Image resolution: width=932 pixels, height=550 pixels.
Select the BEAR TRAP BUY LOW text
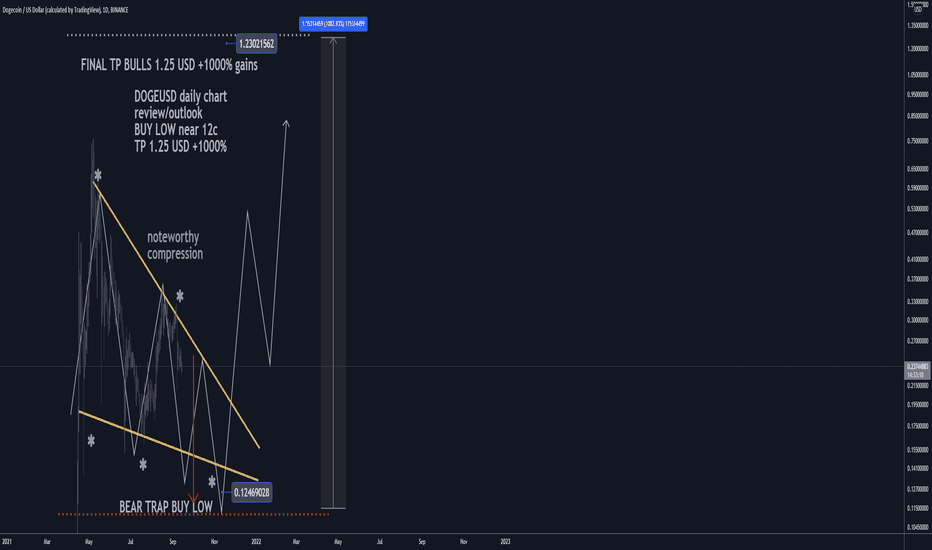[166, 507]
